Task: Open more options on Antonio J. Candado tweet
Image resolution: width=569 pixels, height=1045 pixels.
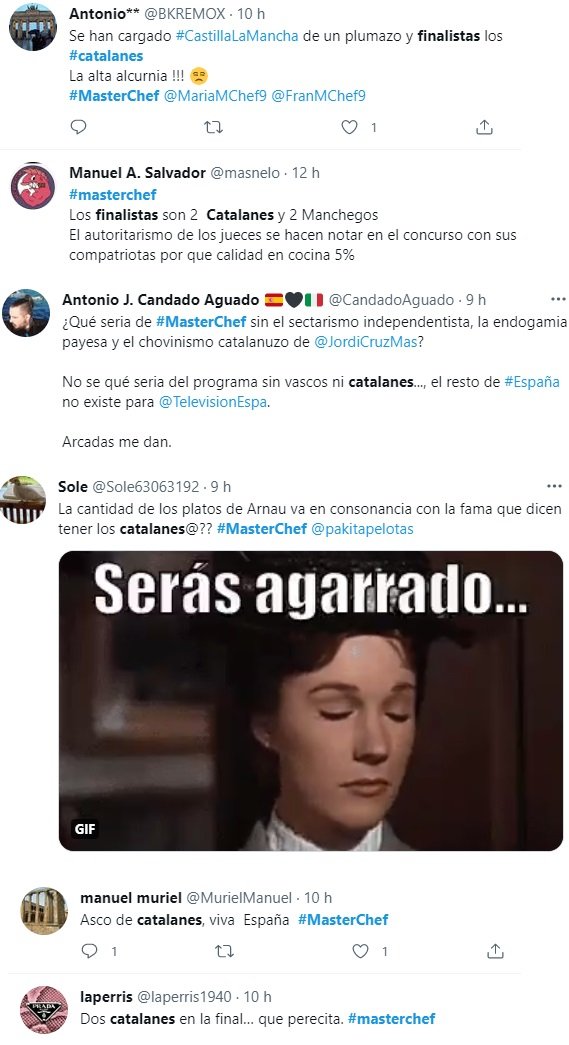Action: coord(557,299)
